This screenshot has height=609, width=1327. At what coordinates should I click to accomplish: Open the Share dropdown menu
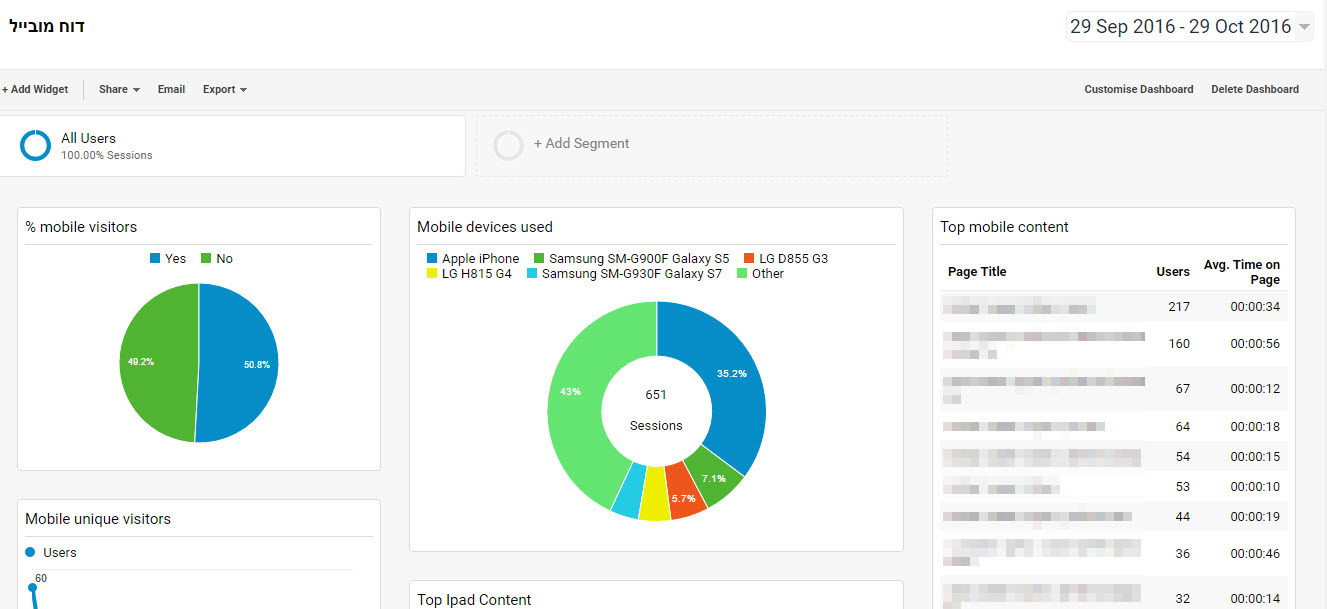[x=119, y=89]
